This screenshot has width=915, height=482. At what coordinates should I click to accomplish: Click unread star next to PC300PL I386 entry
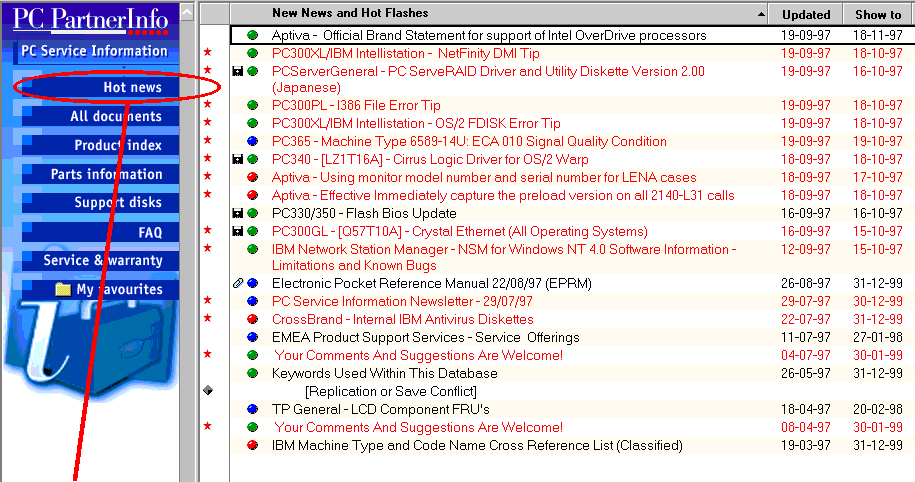click(208, 106)
